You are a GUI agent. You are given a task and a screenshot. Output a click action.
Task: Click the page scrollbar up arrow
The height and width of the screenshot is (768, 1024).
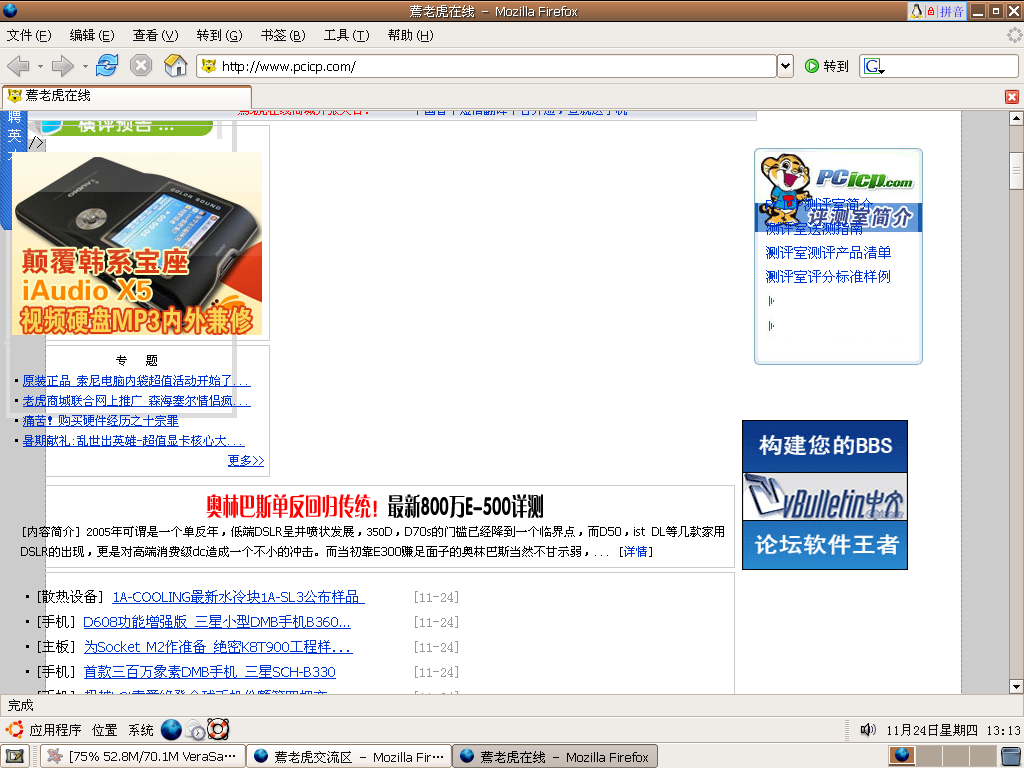(1016, 118)
